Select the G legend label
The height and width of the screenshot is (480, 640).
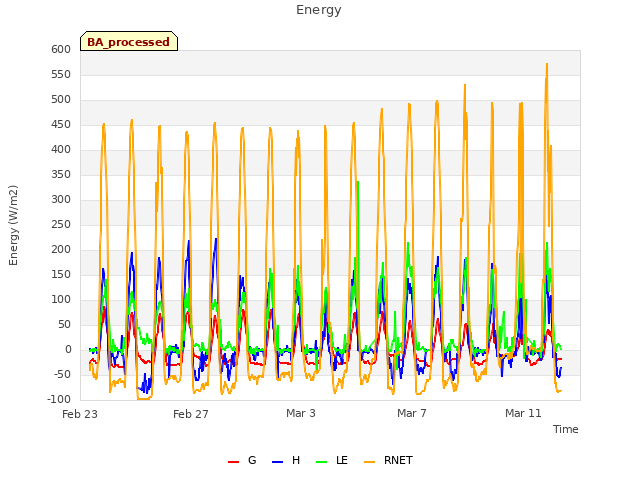252,460
